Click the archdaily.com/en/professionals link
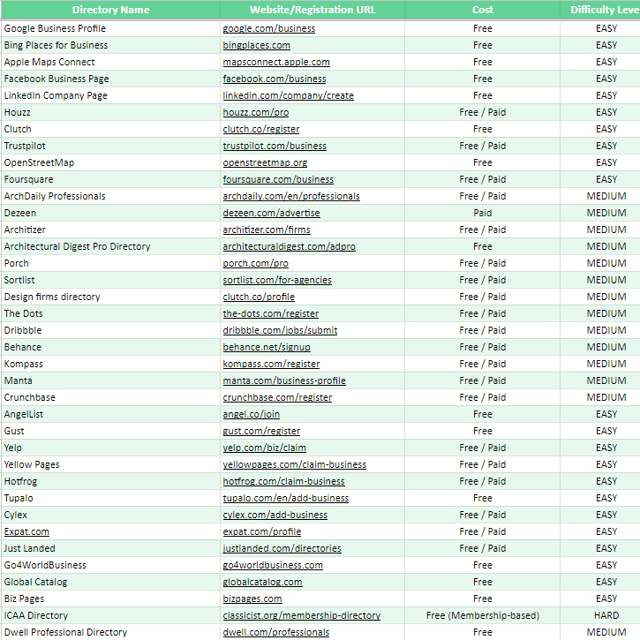Viewport: 640px width, 640px height. pos(291,196)
